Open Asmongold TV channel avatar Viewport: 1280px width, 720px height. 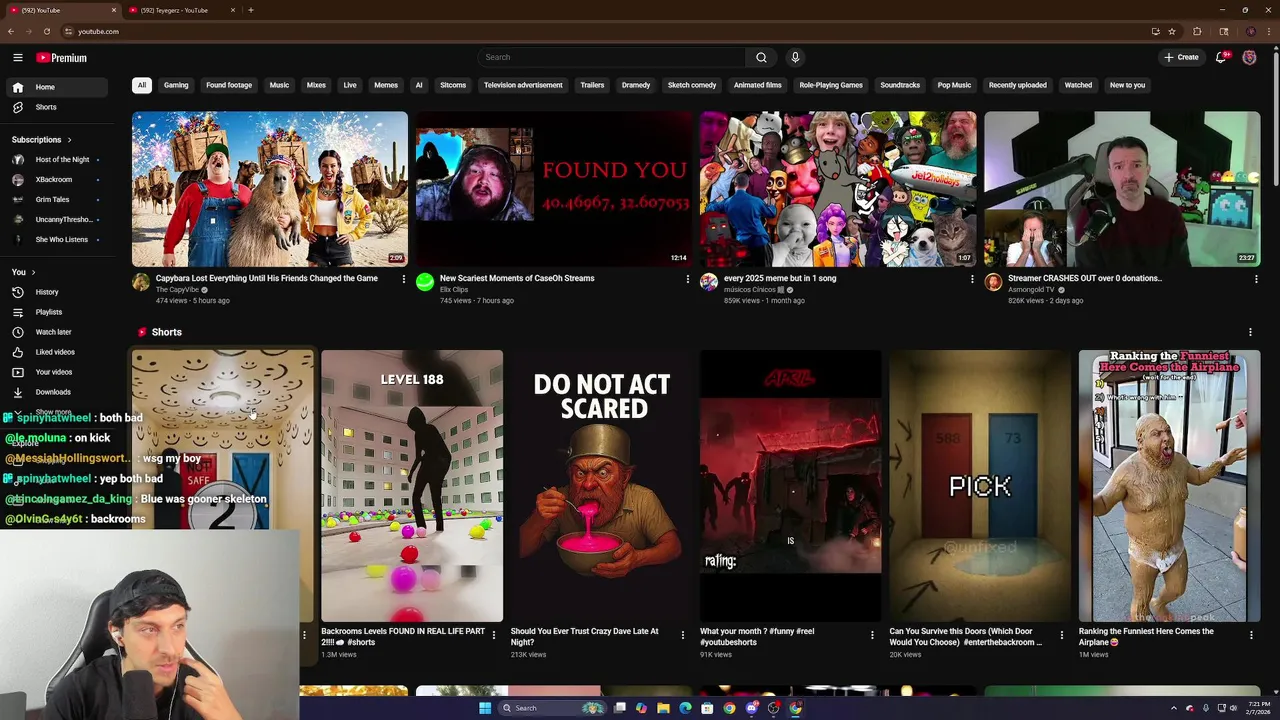click(993, 282)
